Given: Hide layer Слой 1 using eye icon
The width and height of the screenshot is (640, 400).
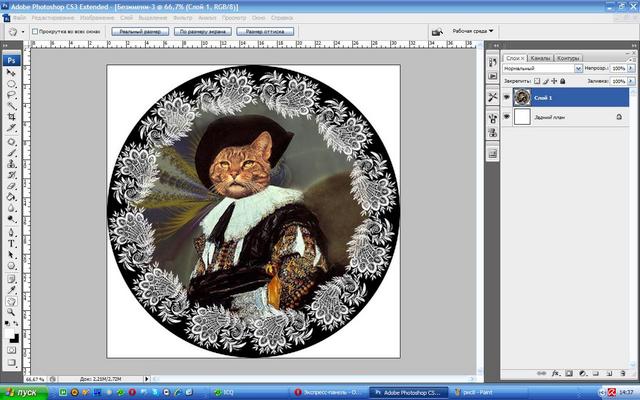Looking at the screenshot, I should (507, 97).
